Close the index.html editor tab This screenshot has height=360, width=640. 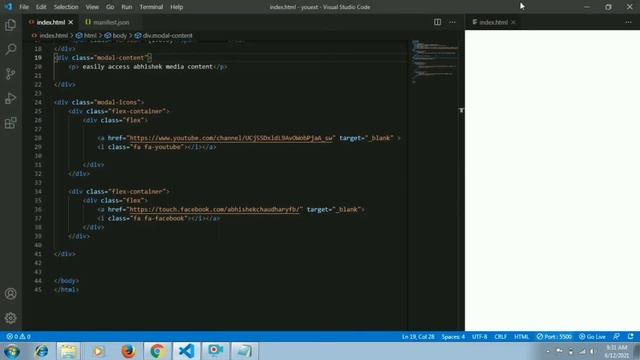71,22
